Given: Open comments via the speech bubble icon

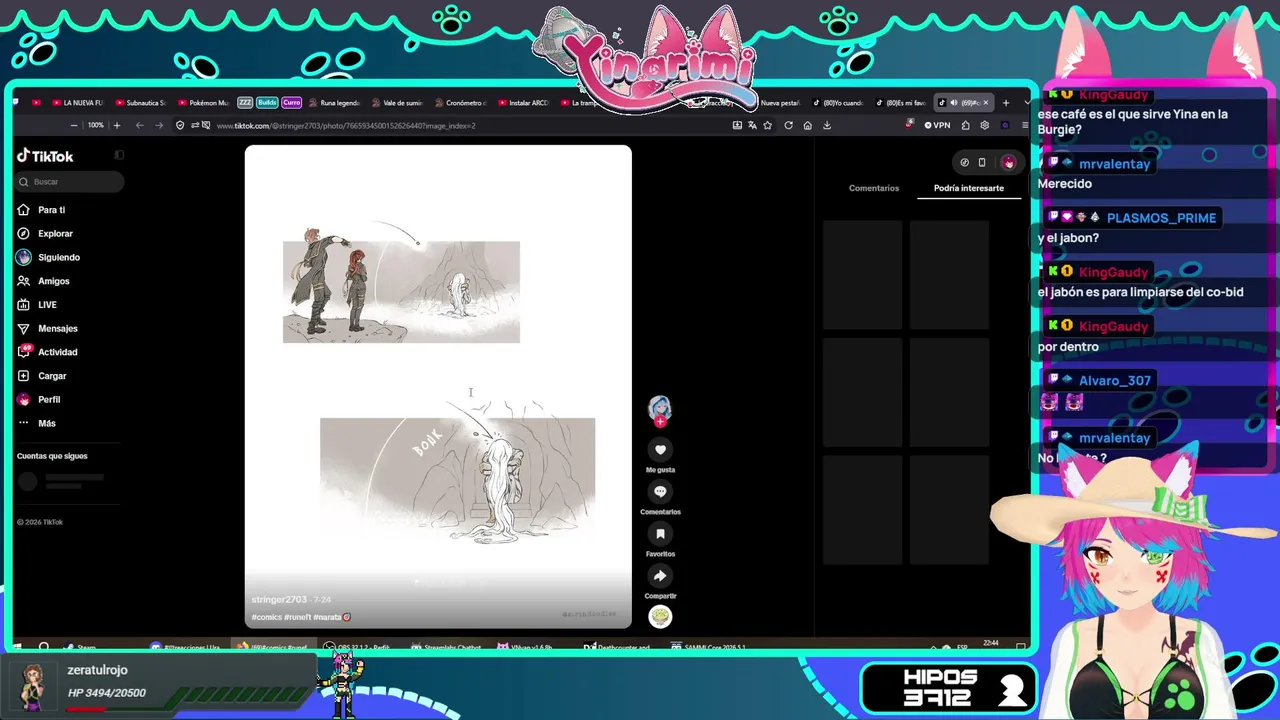Looking at the screenshot, I should (x=660, y=492).
